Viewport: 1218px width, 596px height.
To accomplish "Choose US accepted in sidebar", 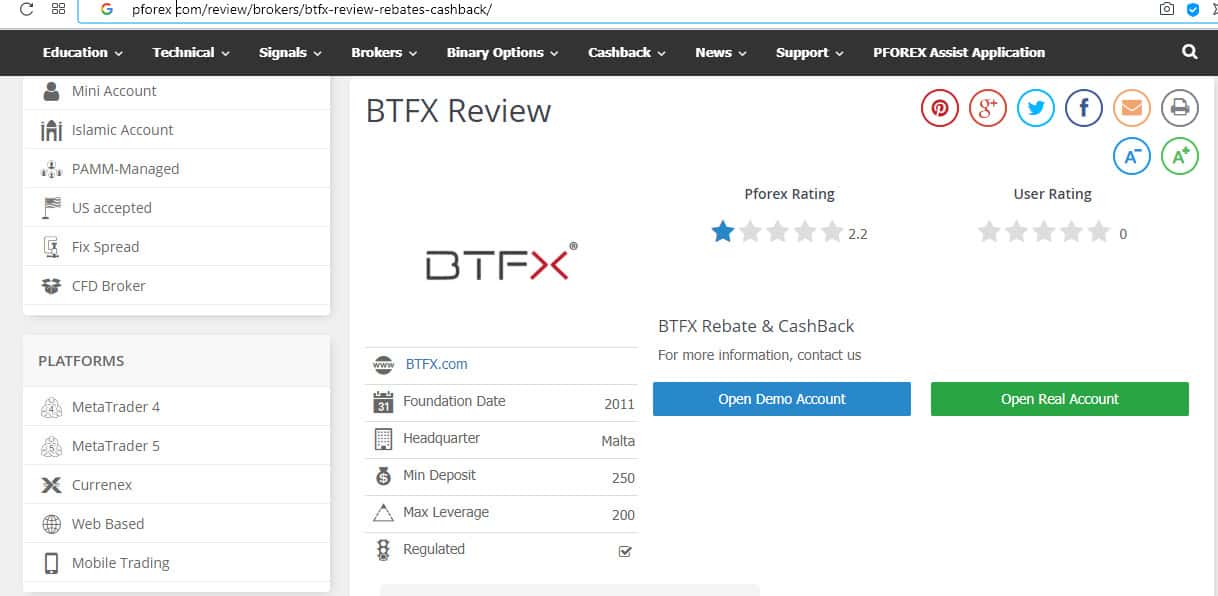I will click(x=112, y=208).
